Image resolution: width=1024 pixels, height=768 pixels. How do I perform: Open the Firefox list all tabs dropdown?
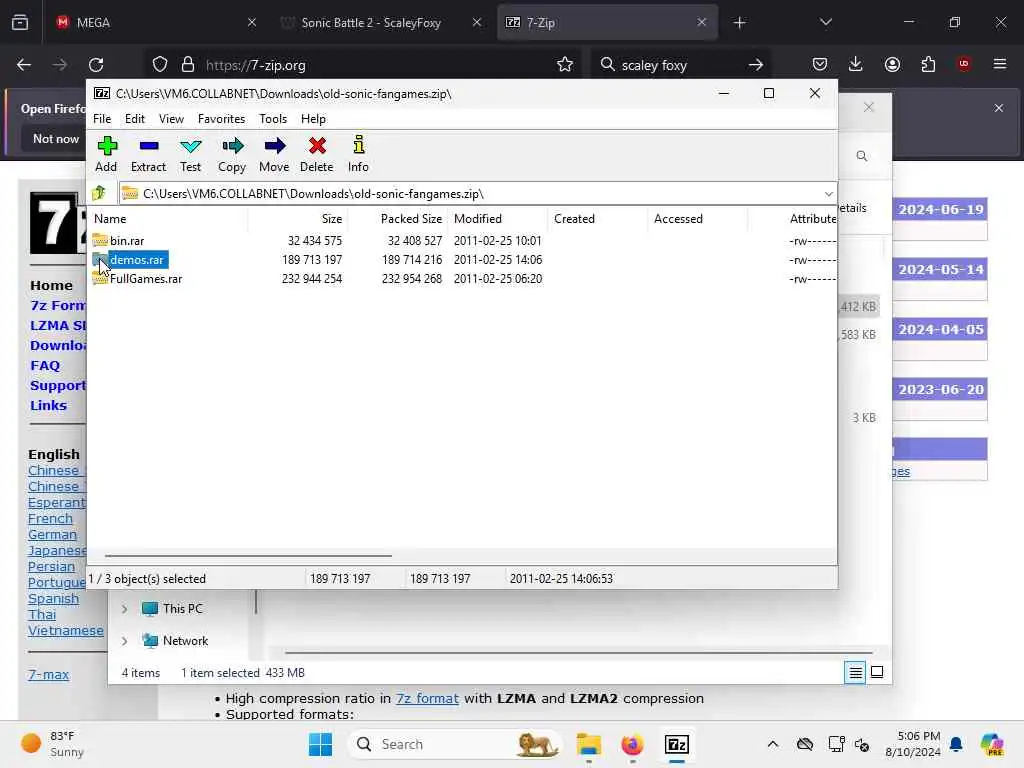(x=825, y=22)
